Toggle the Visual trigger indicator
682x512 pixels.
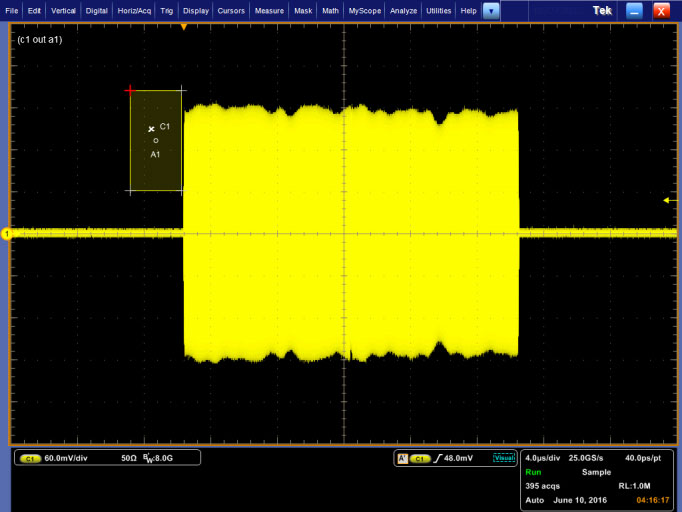[504, 458]
